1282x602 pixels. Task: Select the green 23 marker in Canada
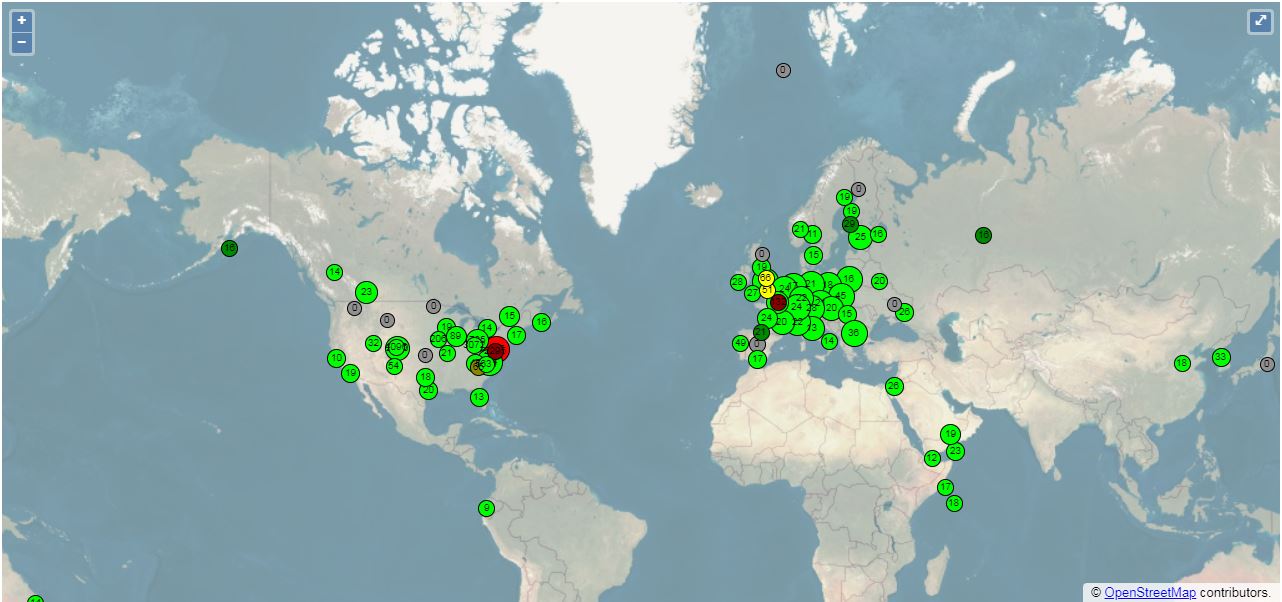point(366,292)
